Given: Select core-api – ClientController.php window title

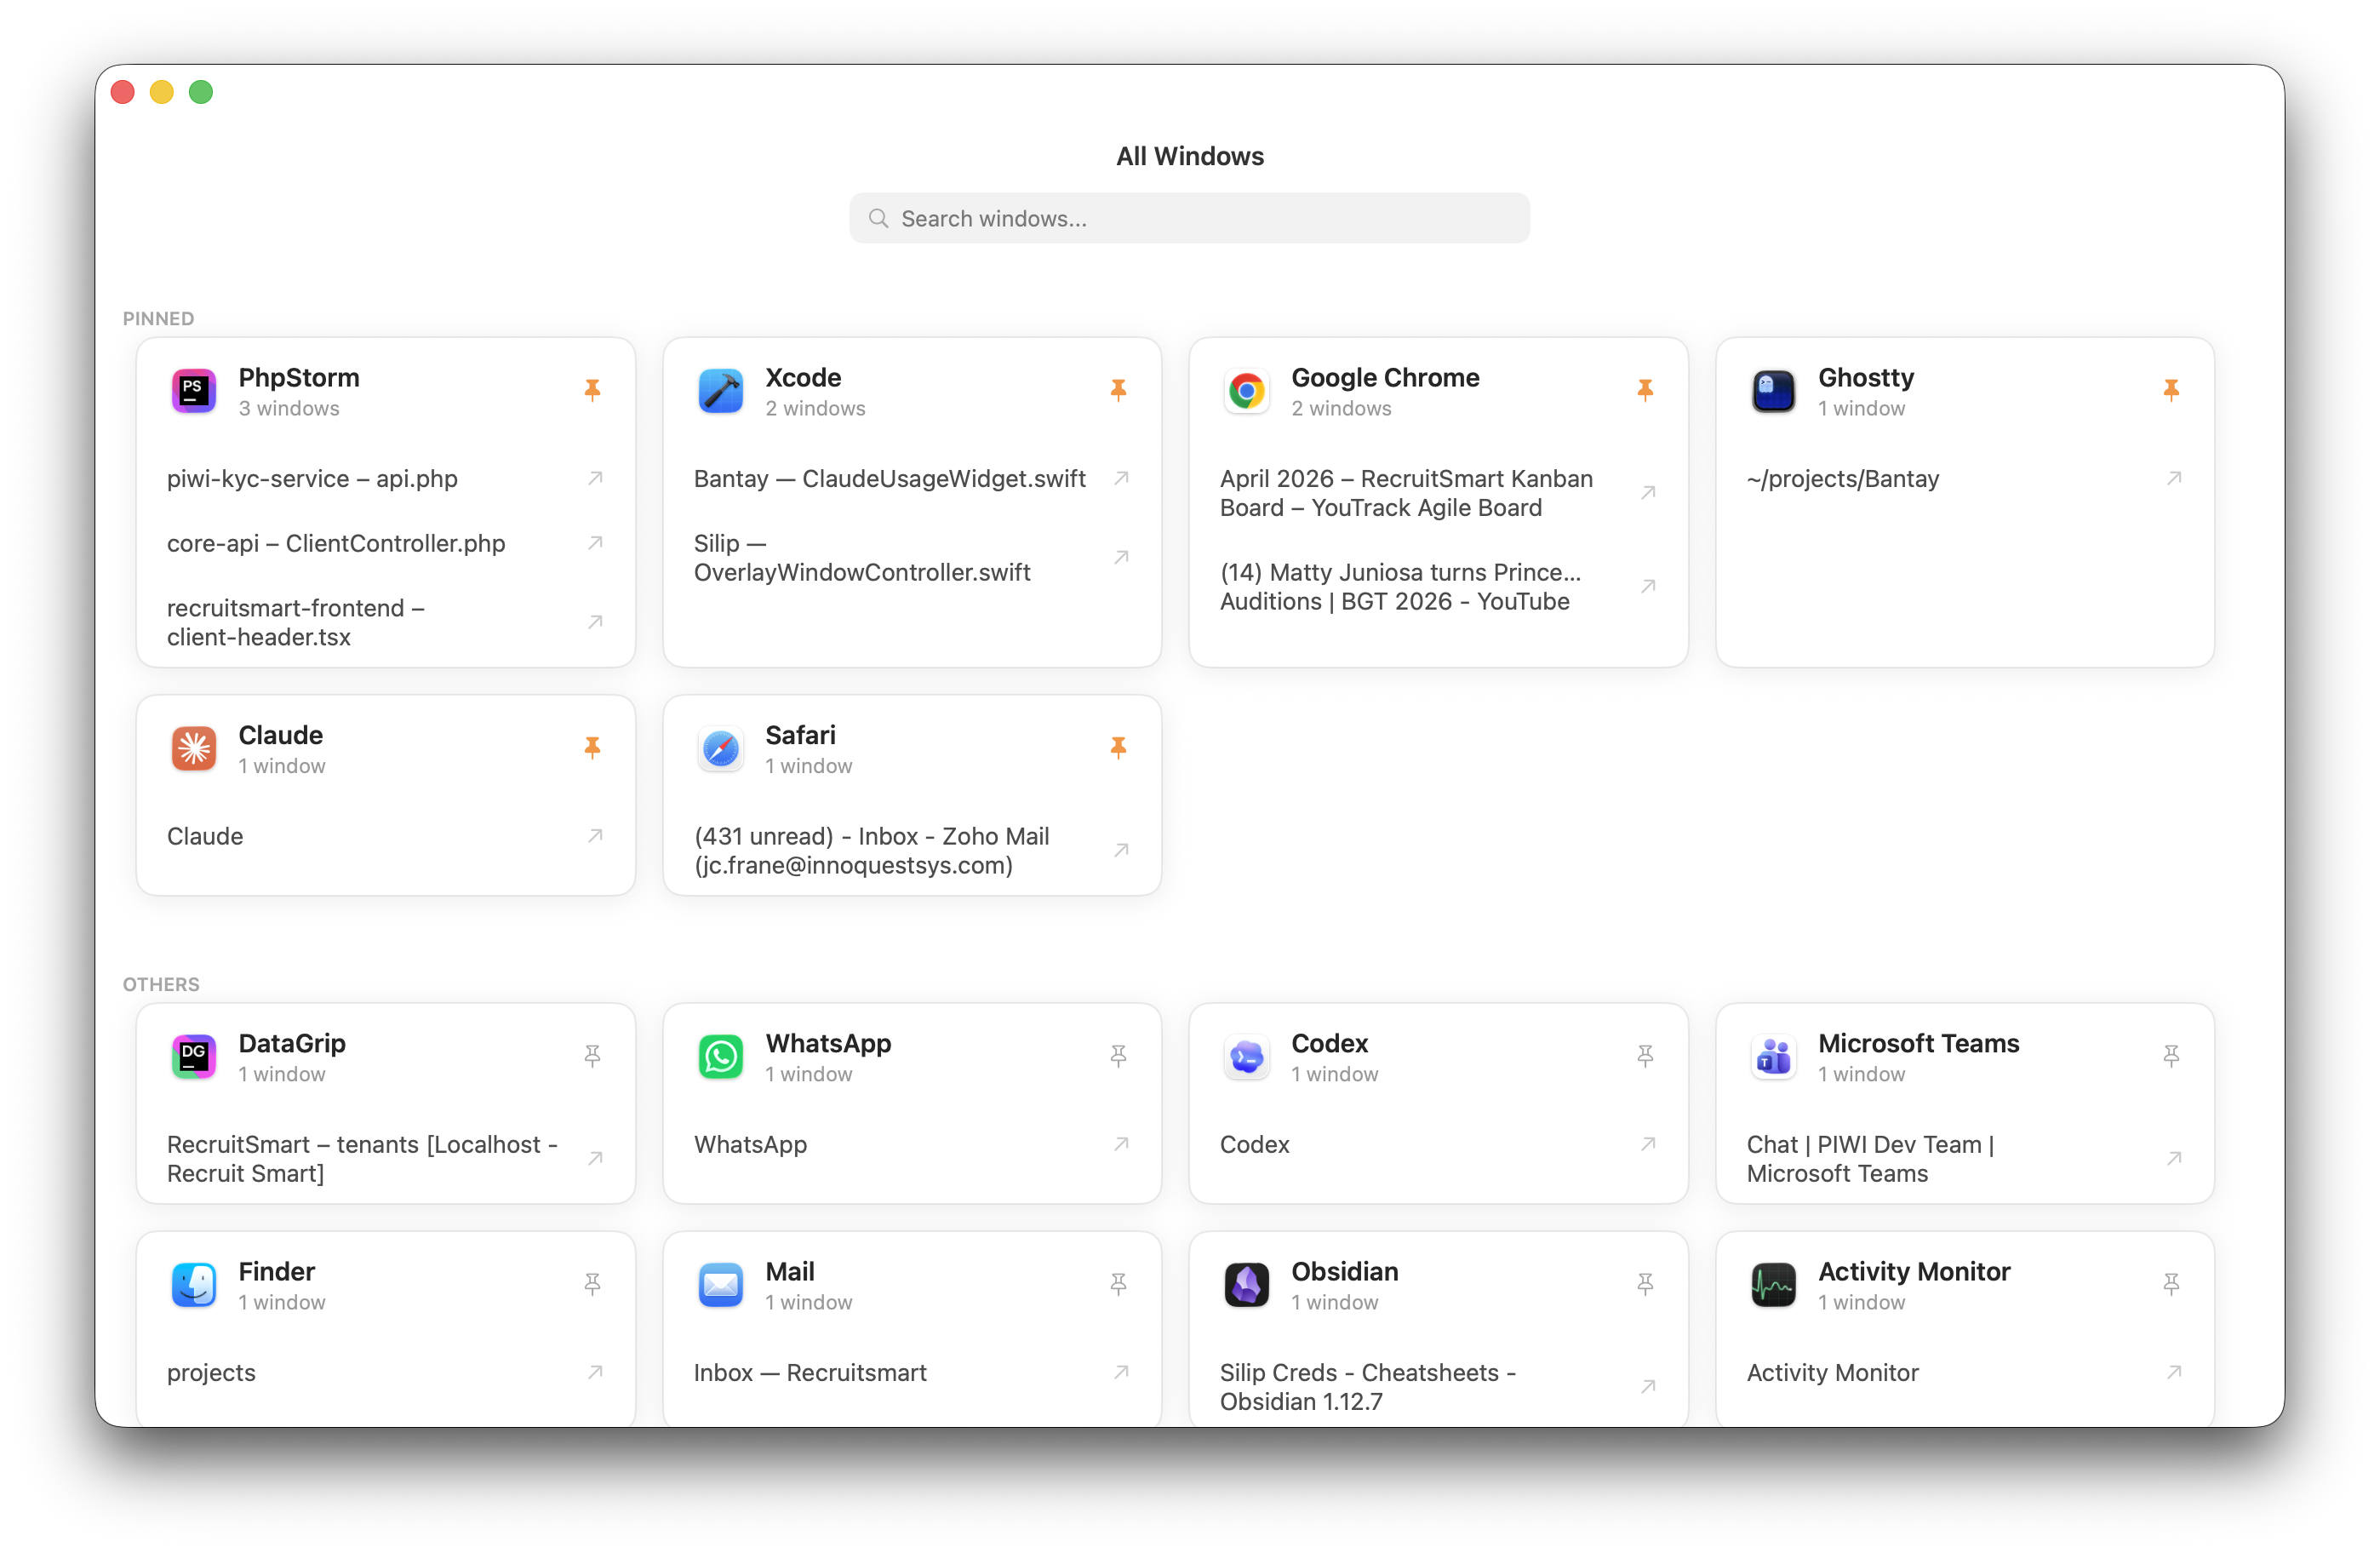Looking at the screenshot, I should click(336, 543).
